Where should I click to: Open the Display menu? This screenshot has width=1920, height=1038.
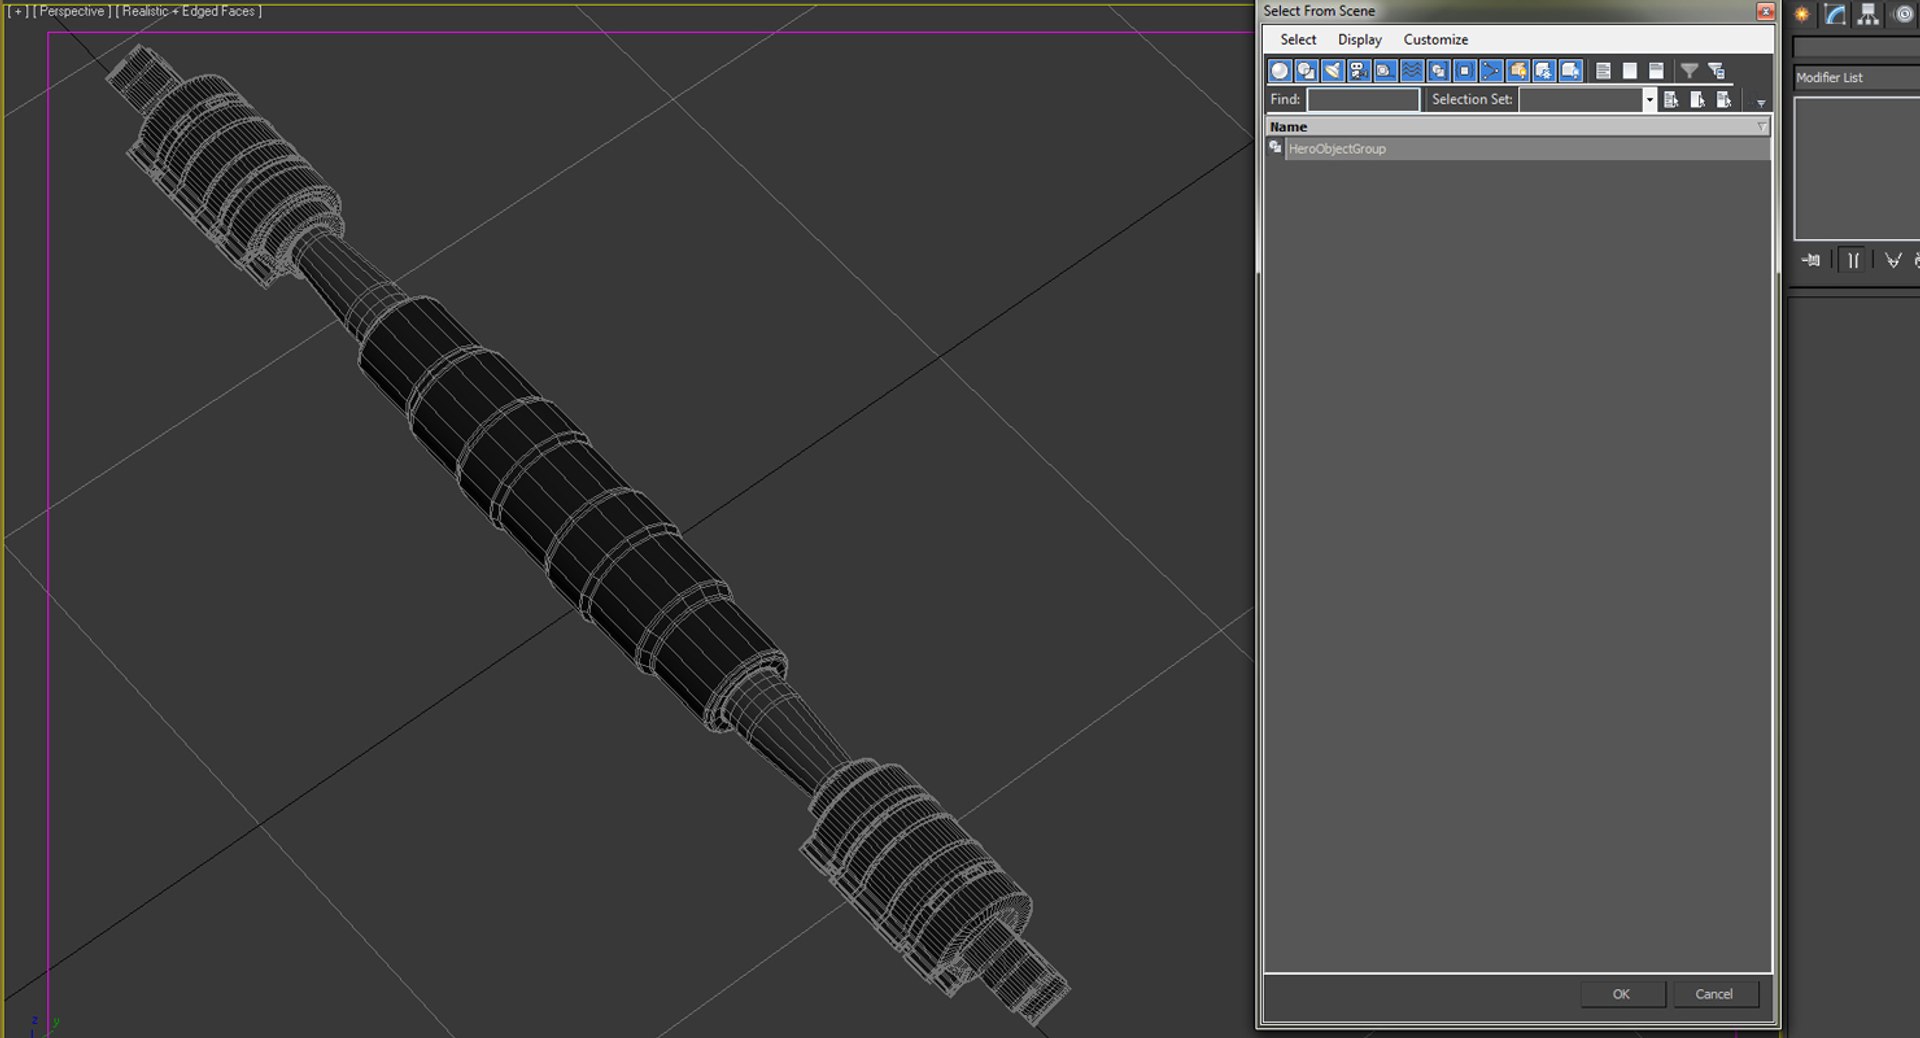click(x=1360, y=40)
